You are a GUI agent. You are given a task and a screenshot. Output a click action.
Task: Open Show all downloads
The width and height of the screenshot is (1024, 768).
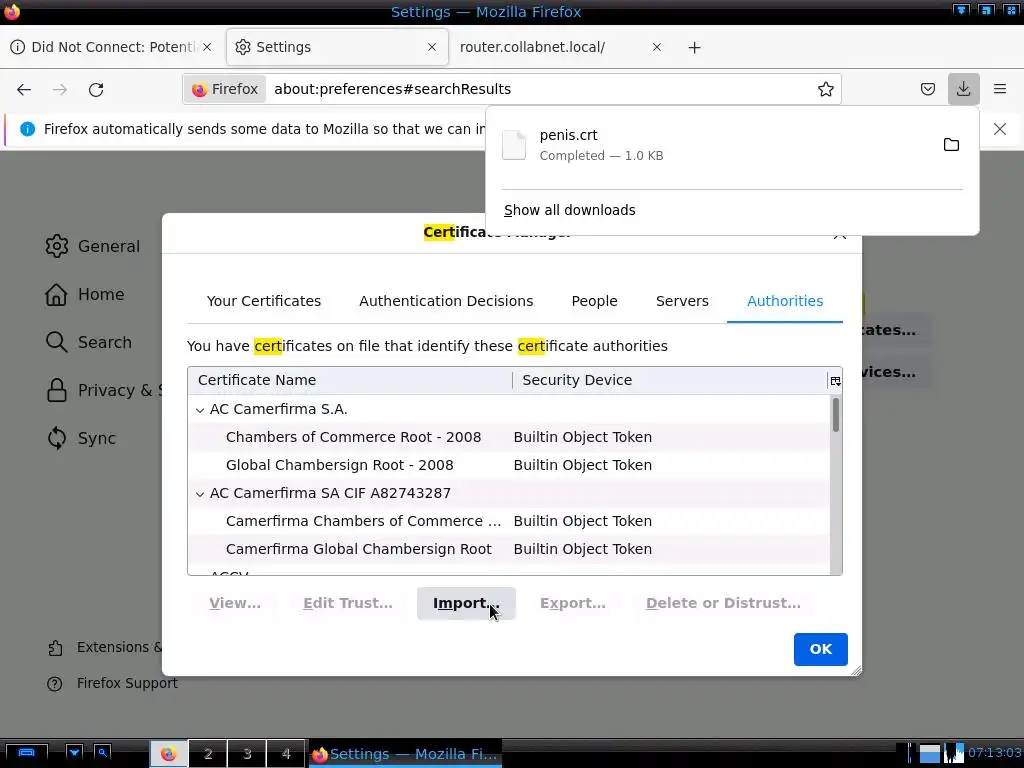pyautogui.click(x=569, y=210)
